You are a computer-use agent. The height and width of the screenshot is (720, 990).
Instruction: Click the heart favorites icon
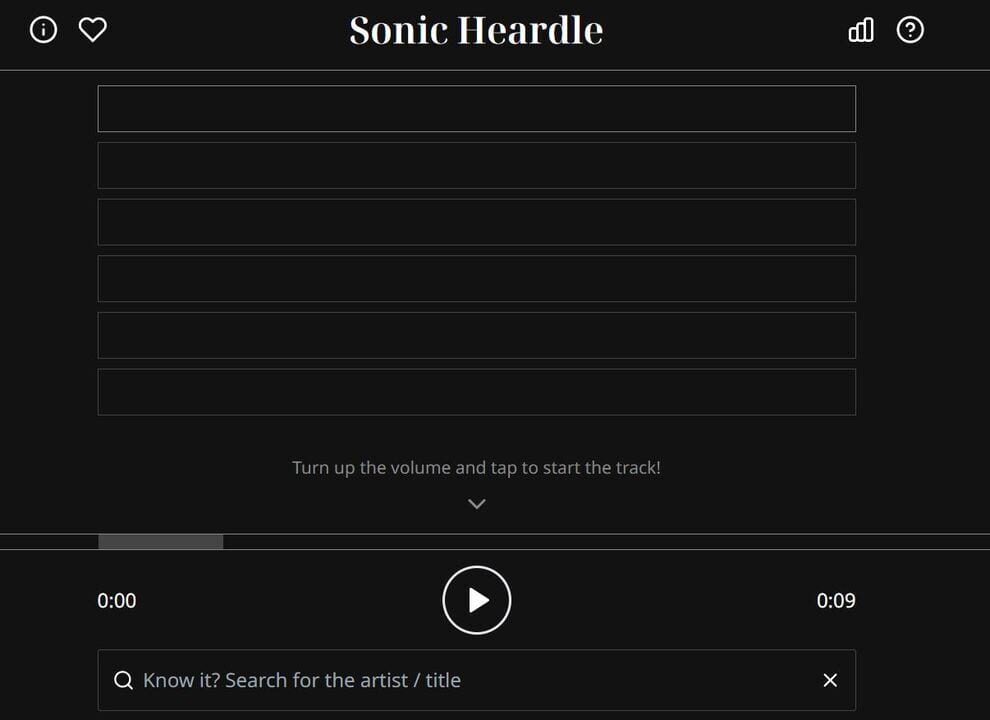pos(93,30)
